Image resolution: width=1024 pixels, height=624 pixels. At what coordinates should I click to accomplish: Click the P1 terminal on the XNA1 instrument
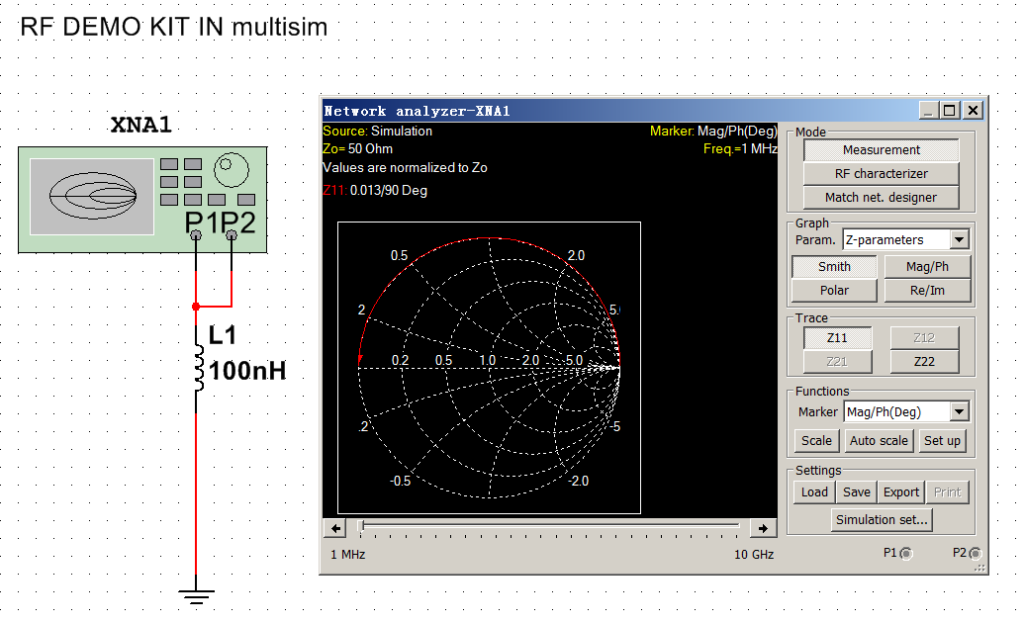[196, 235]
